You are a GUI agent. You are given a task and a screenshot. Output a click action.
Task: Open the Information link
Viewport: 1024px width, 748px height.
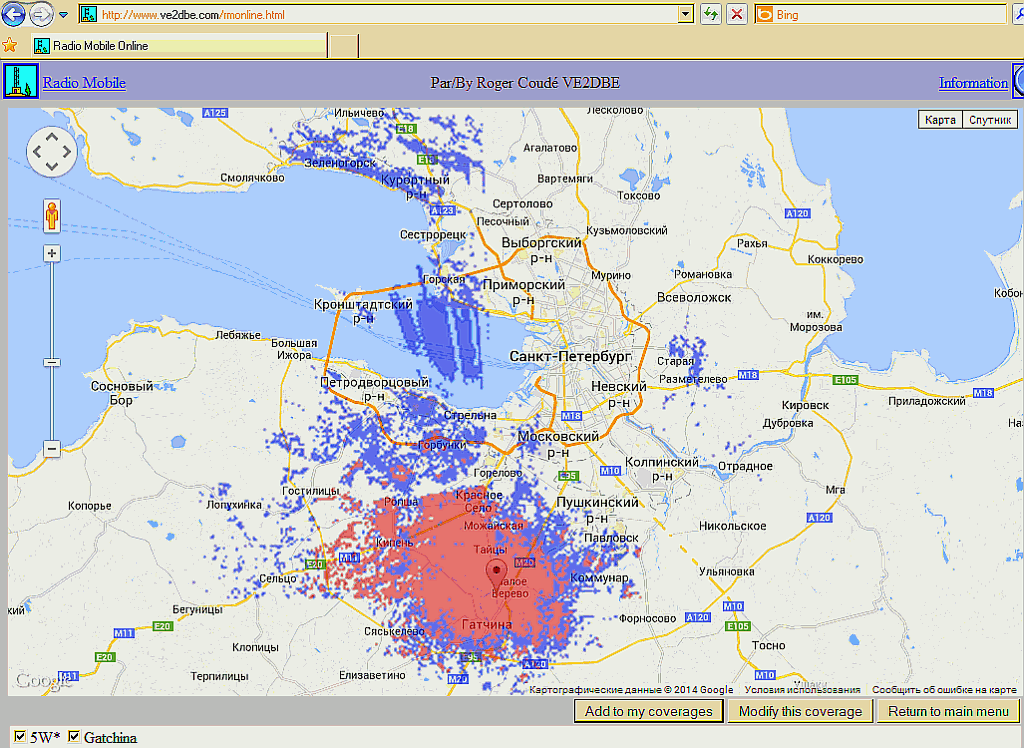[x=972, y=83]
